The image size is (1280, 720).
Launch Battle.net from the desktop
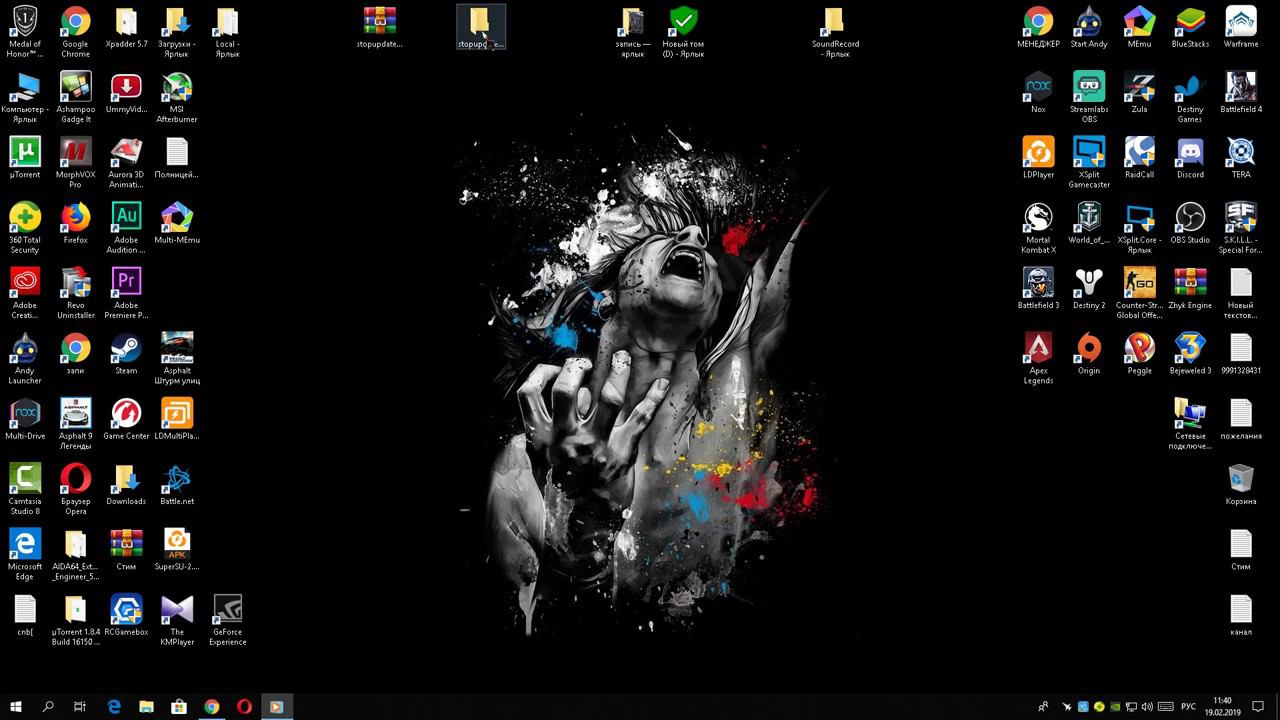[x=177, y=484]
